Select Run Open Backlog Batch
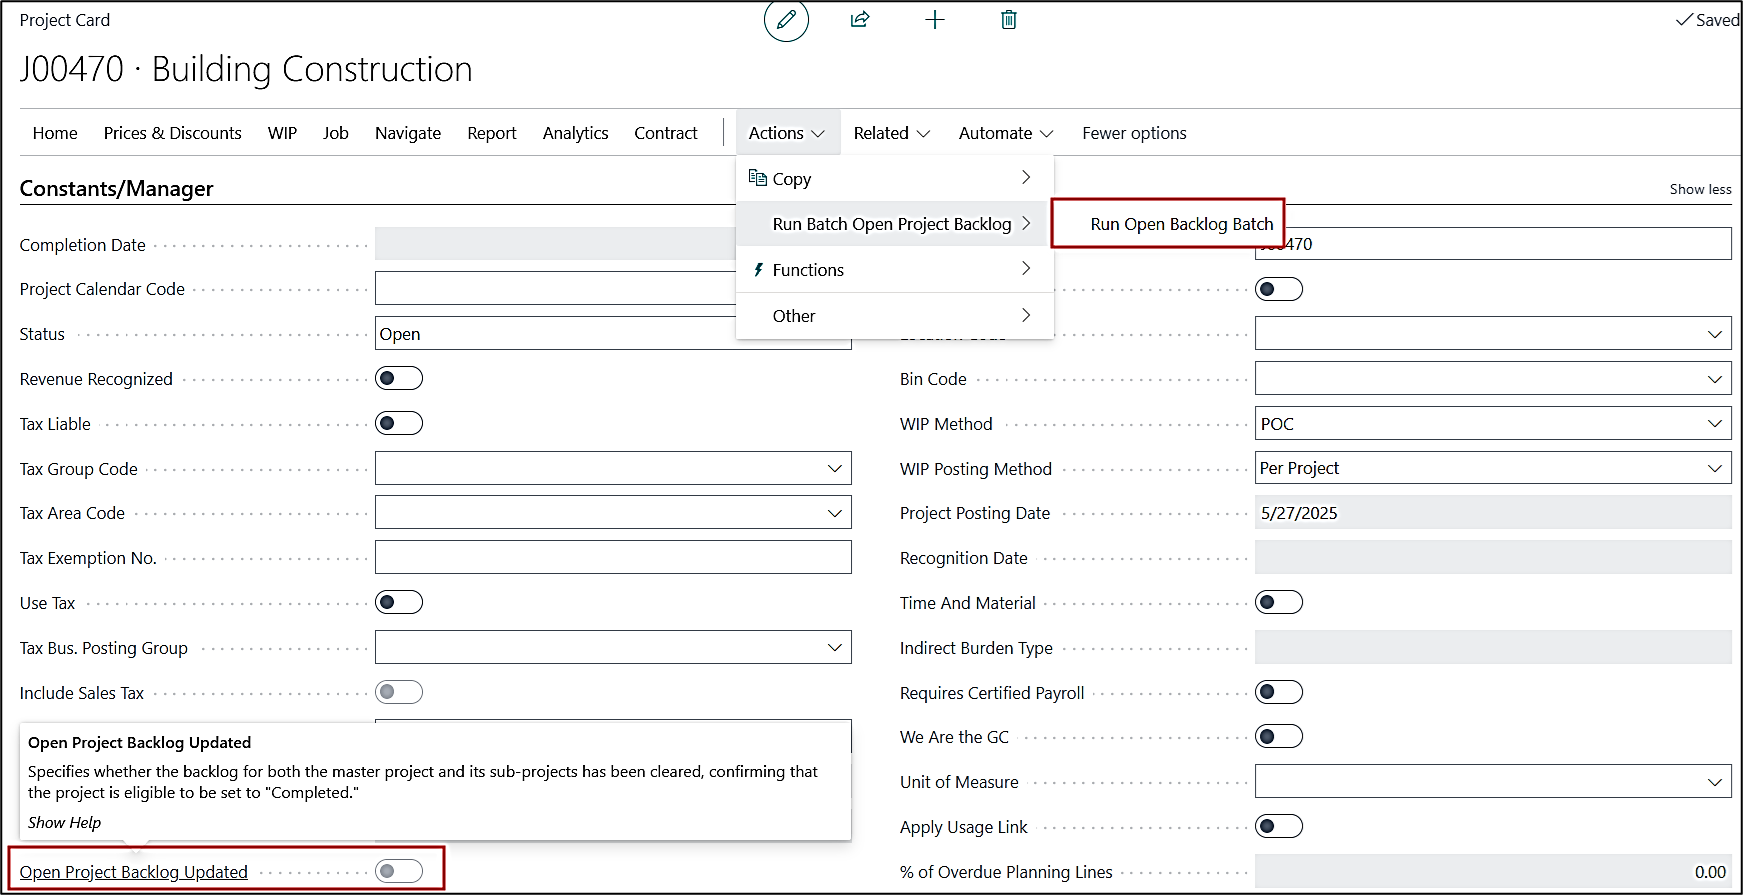The image size is (1743, 895). pos(1181,224)
